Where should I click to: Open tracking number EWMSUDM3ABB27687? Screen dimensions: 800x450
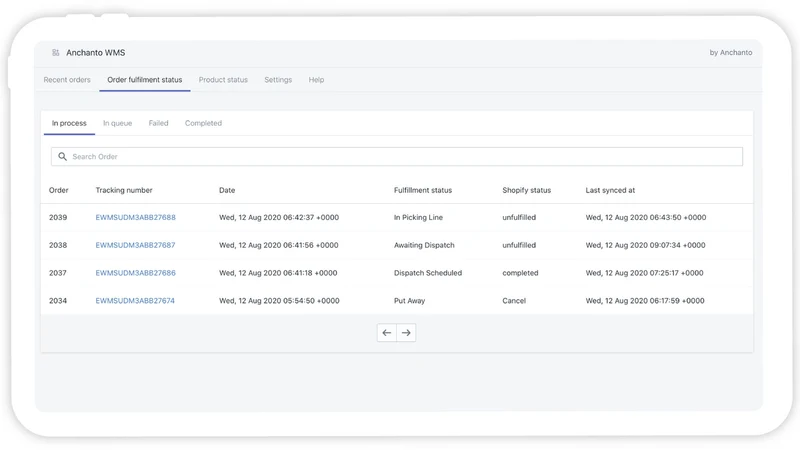tap(135, 245)
